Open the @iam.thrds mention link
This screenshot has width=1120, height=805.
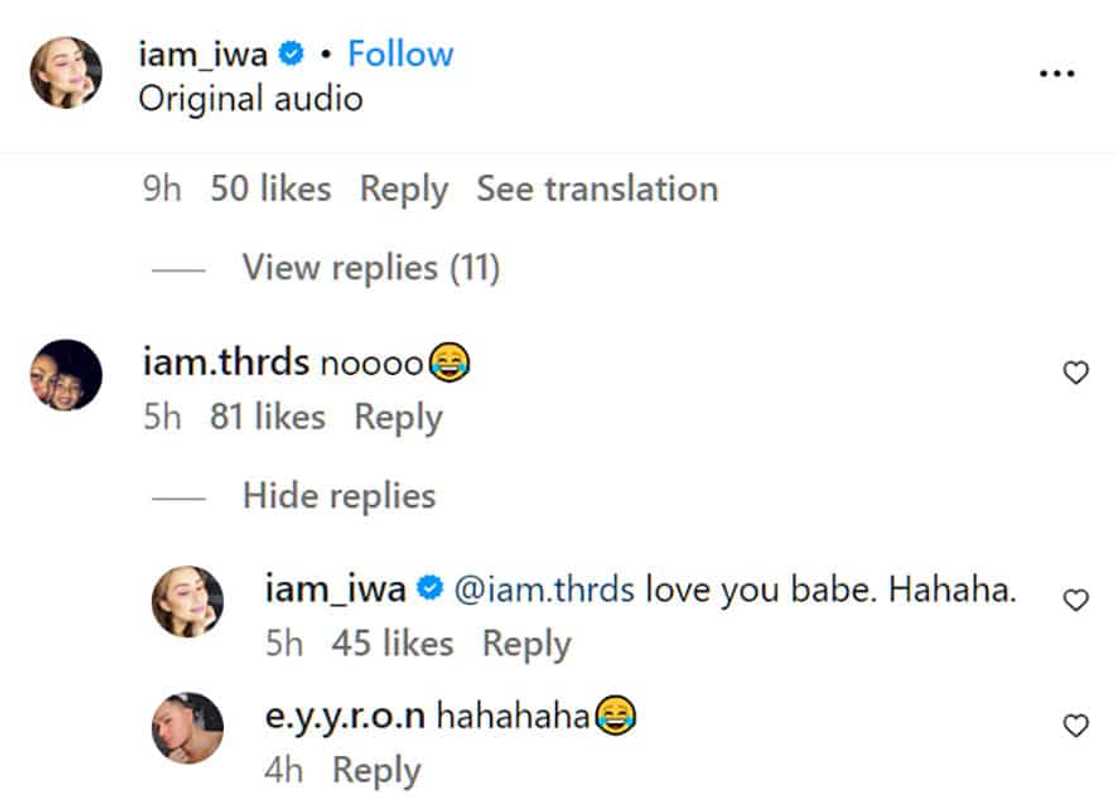click(544, 590)
